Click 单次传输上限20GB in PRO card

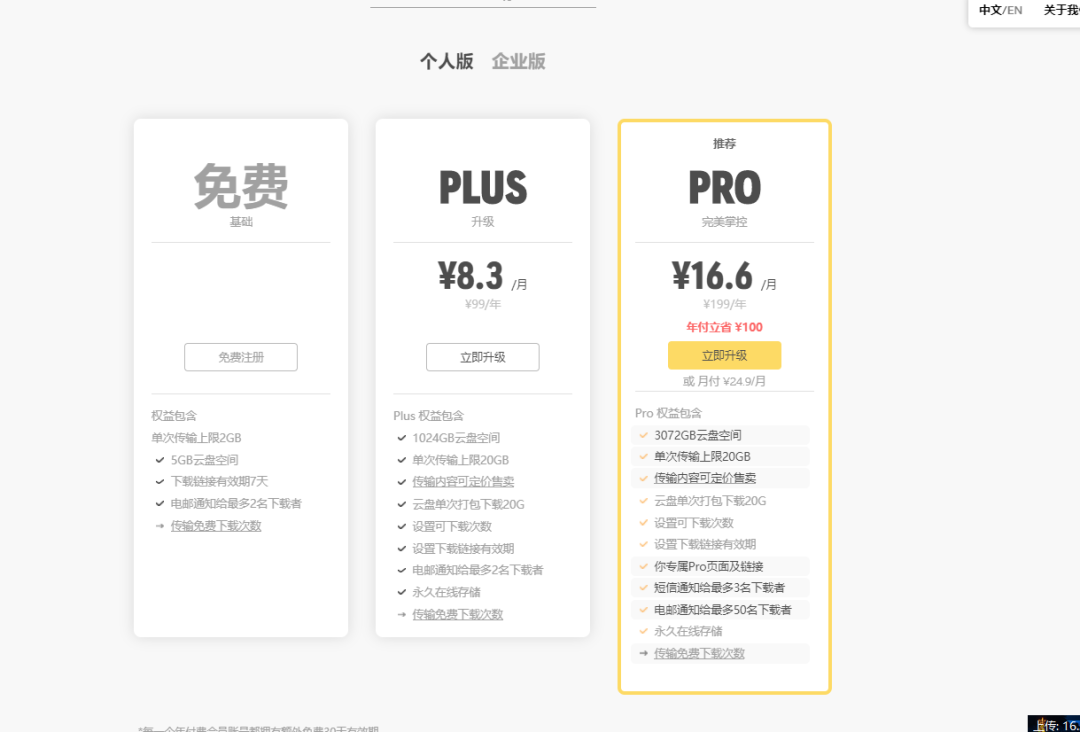click(703, 457)
